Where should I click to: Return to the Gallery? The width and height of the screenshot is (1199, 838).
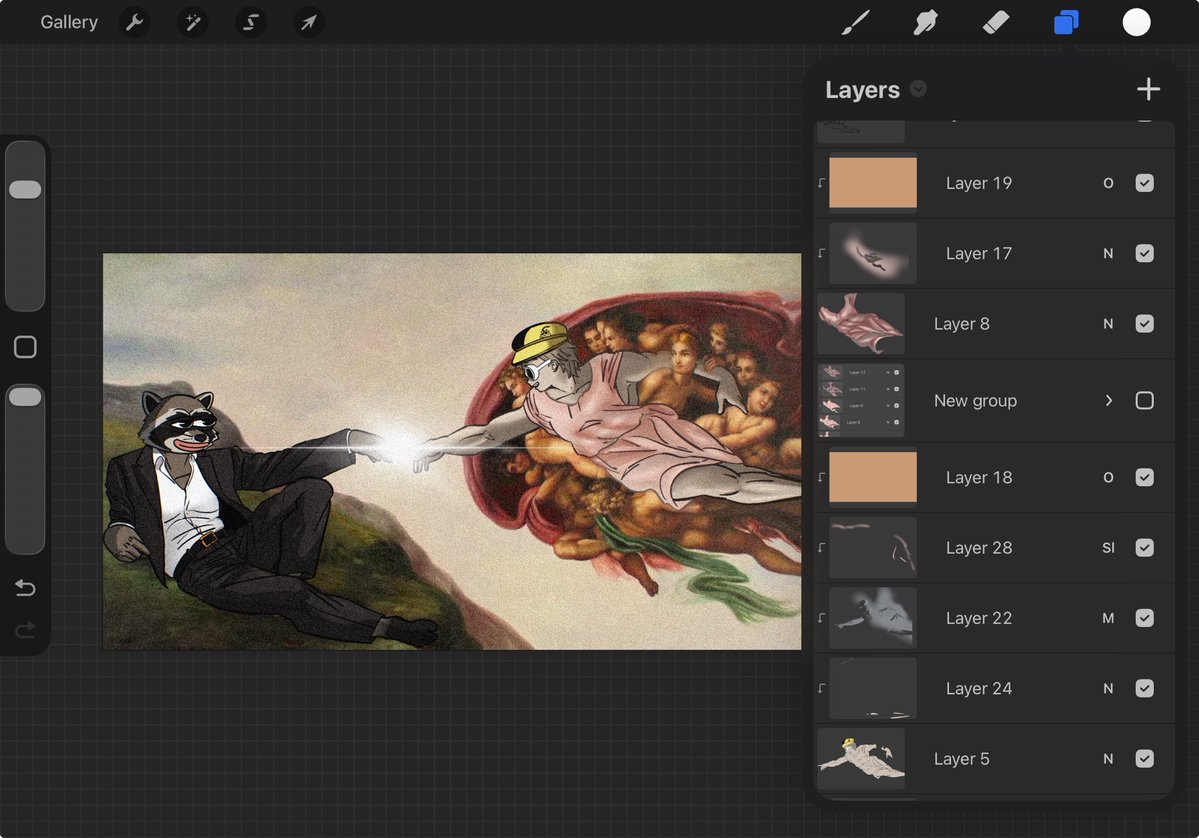[x=69, y=22]
